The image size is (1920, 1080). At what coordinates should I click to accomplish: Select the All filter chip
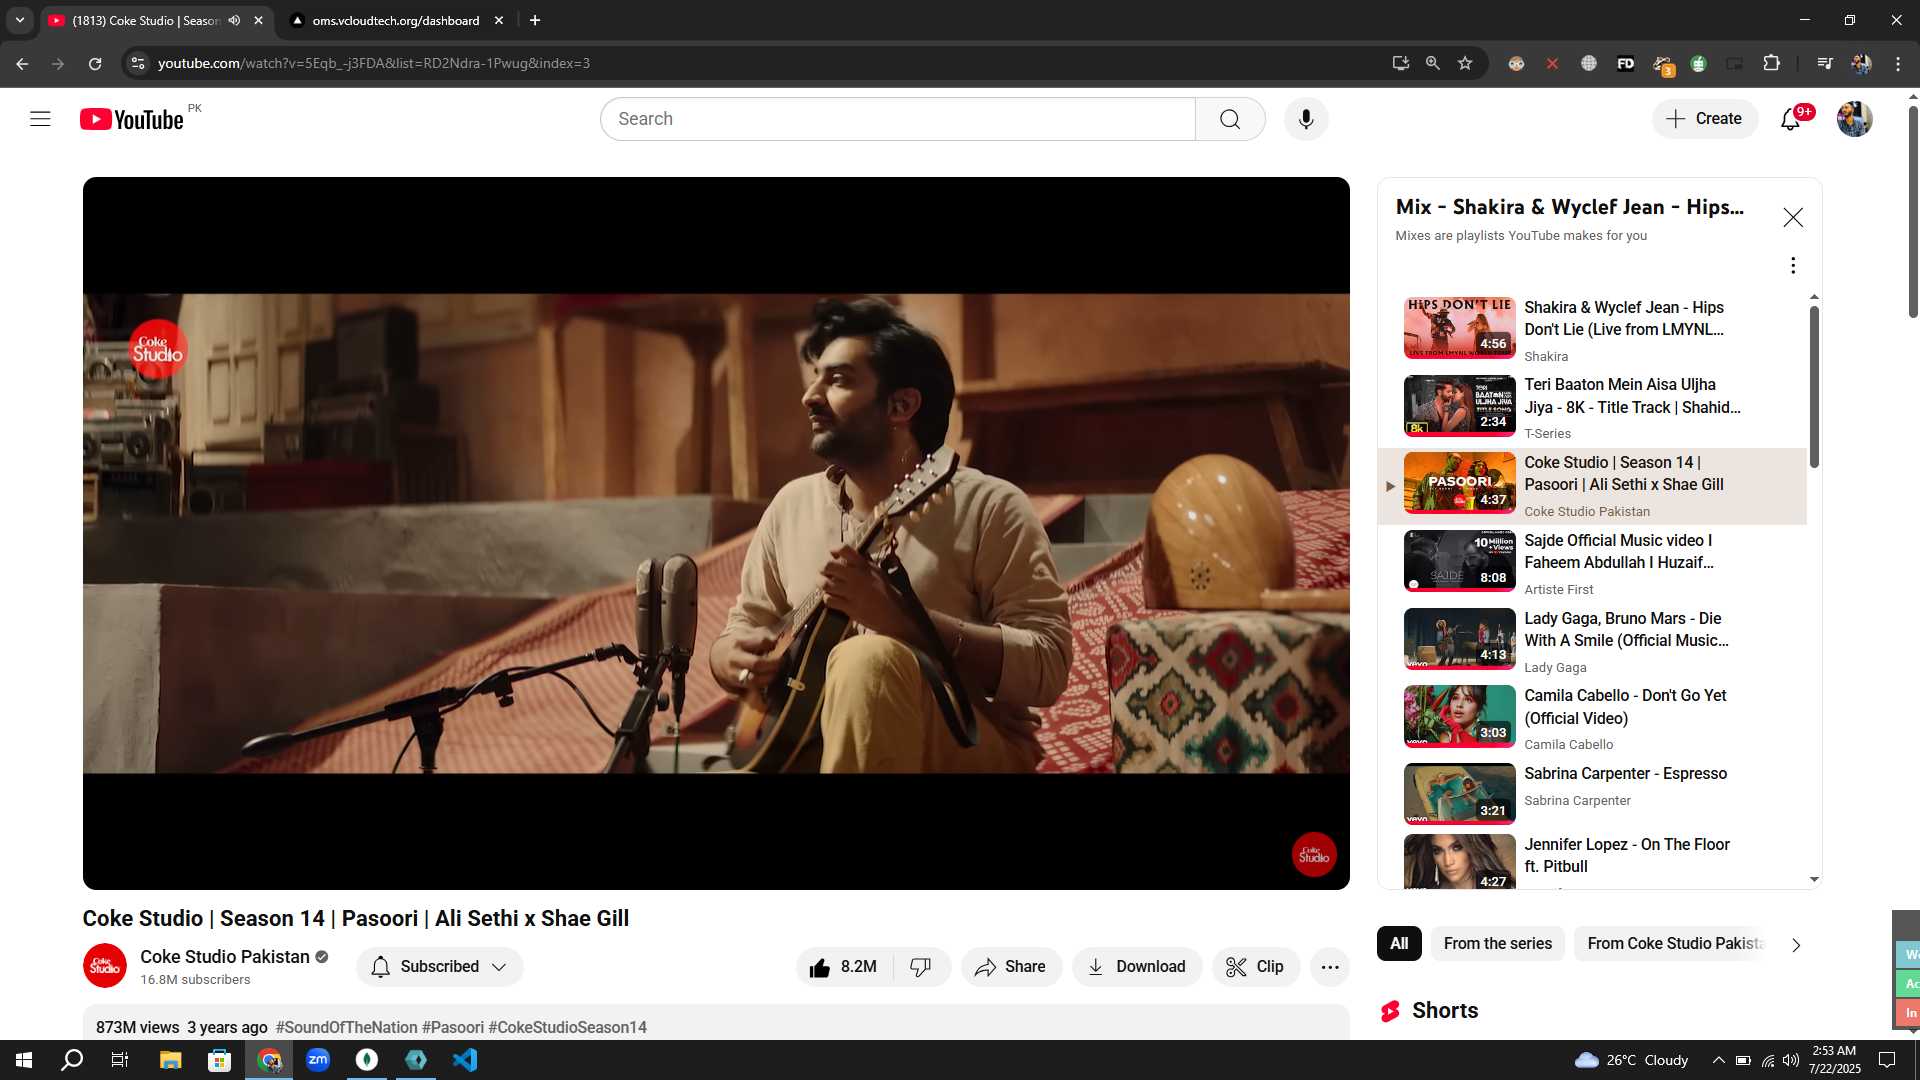[x=1399, y=944]
